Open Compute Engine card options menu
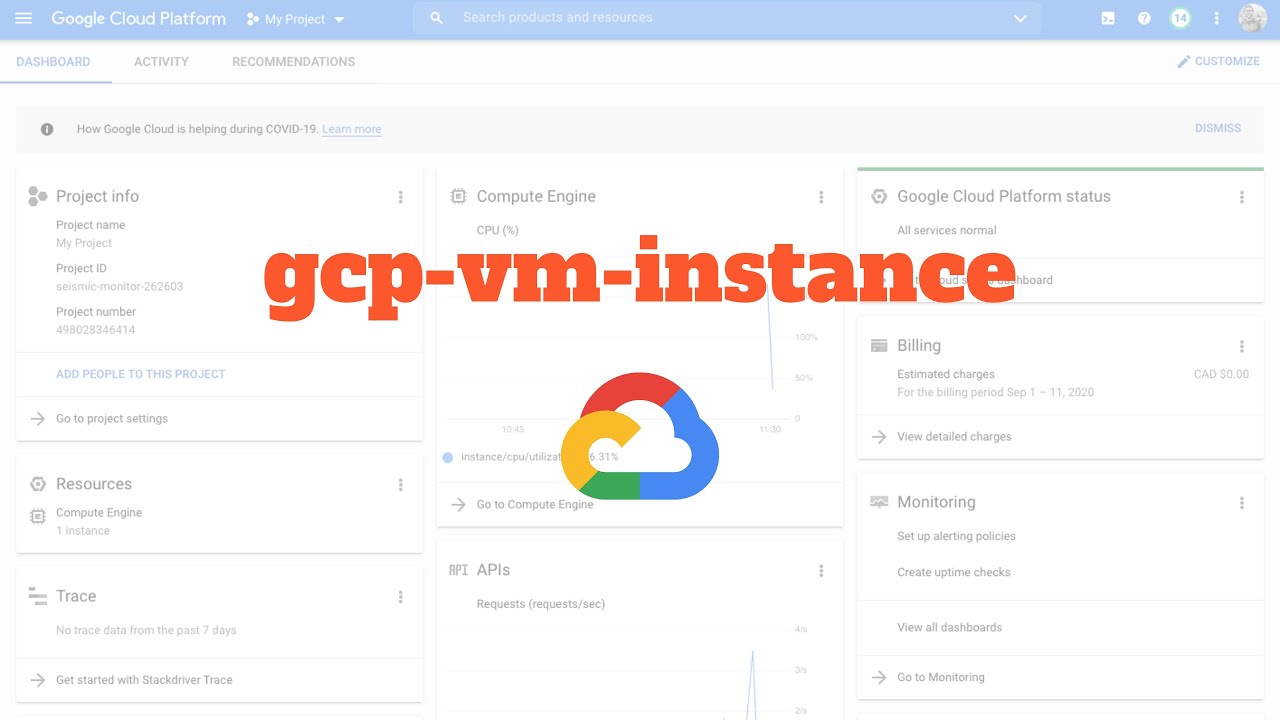Viewport: 1280px width, 720px height. 821,197
